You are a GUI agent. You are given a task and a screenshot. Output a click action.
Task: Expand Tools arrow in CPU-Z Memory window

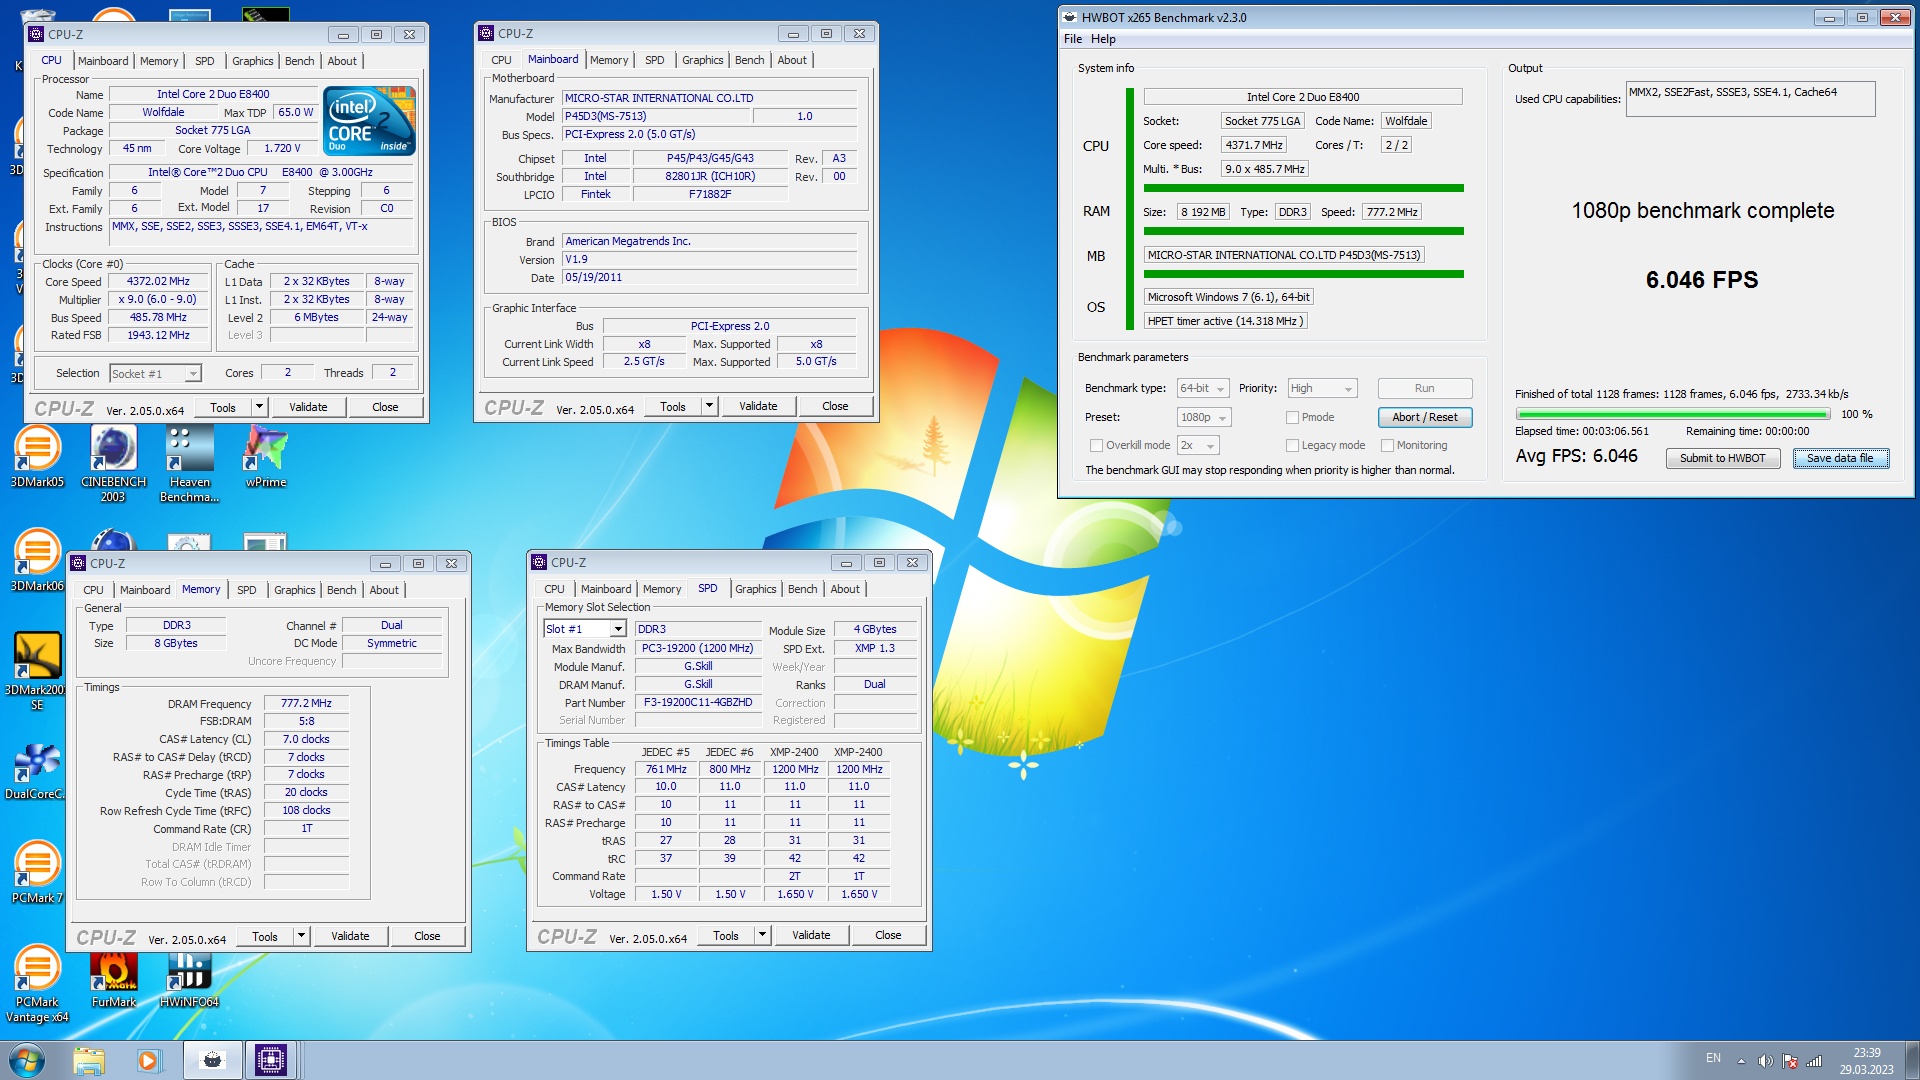(301, 936)
